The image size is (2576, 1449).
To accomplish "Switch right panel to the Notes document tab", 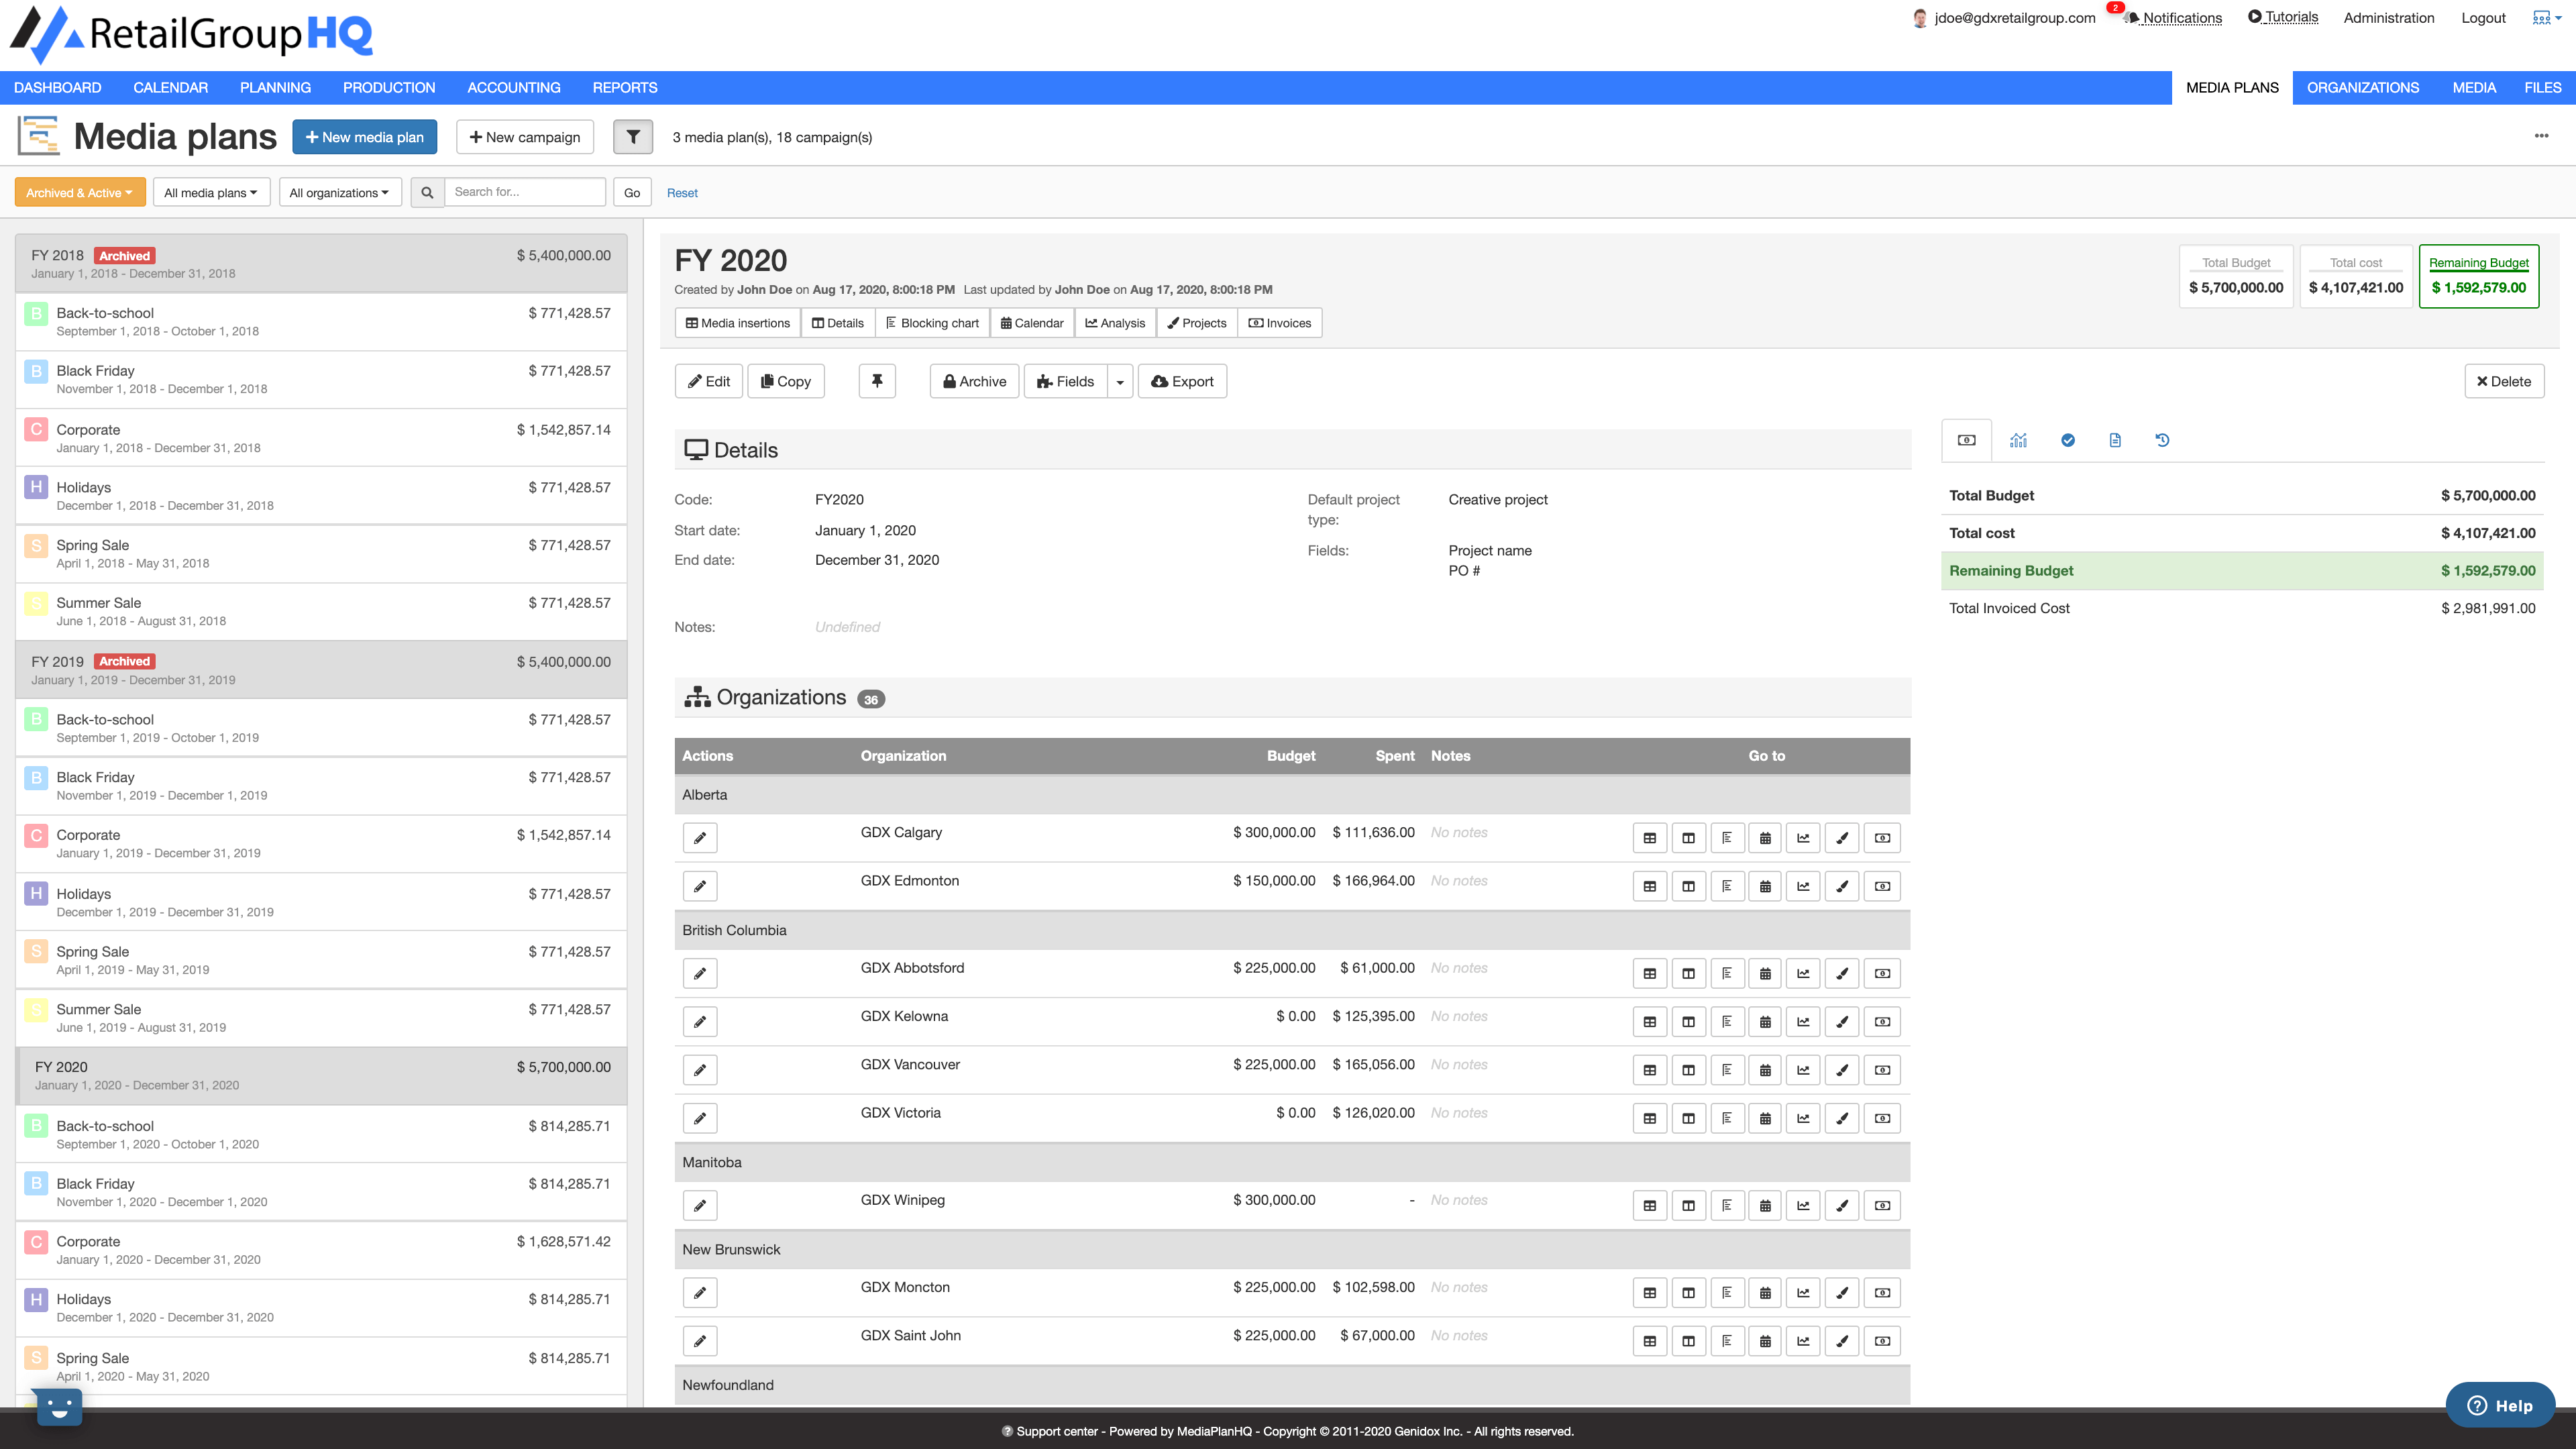I will click(x=2115, y=440).
